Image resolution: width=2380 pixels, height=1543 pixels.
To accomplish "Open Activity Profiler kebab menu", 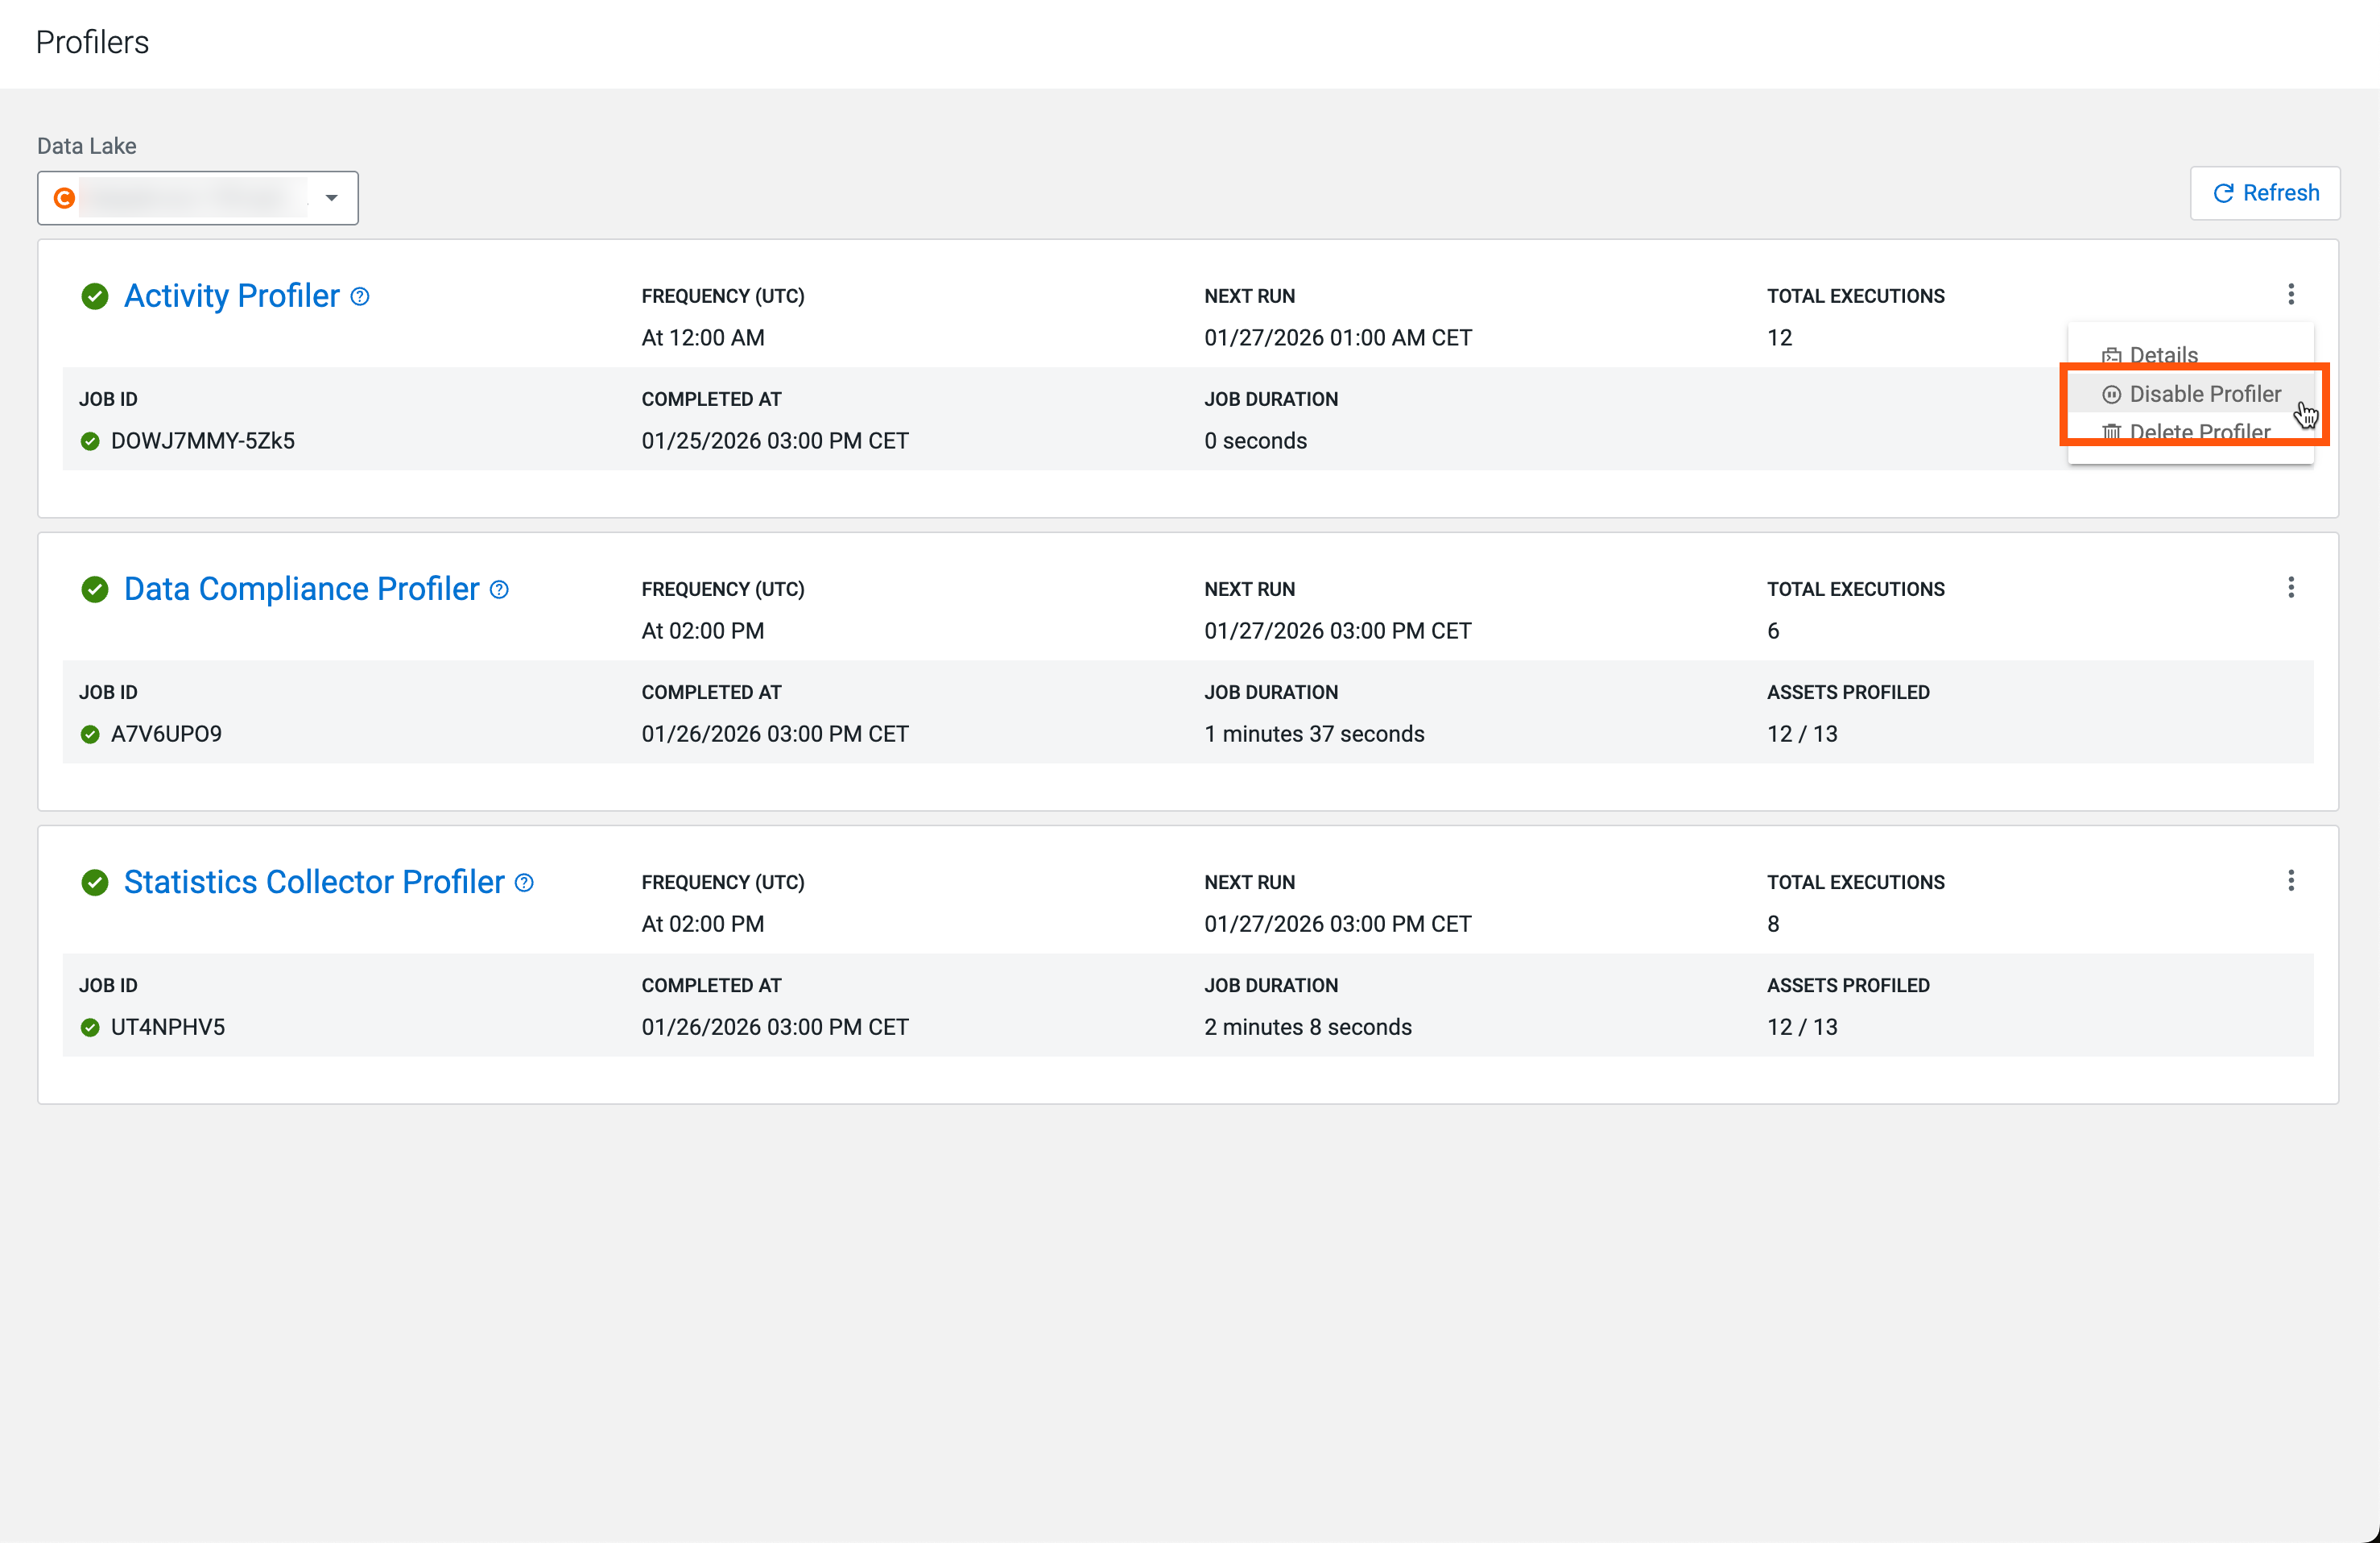I will 2290,294.
